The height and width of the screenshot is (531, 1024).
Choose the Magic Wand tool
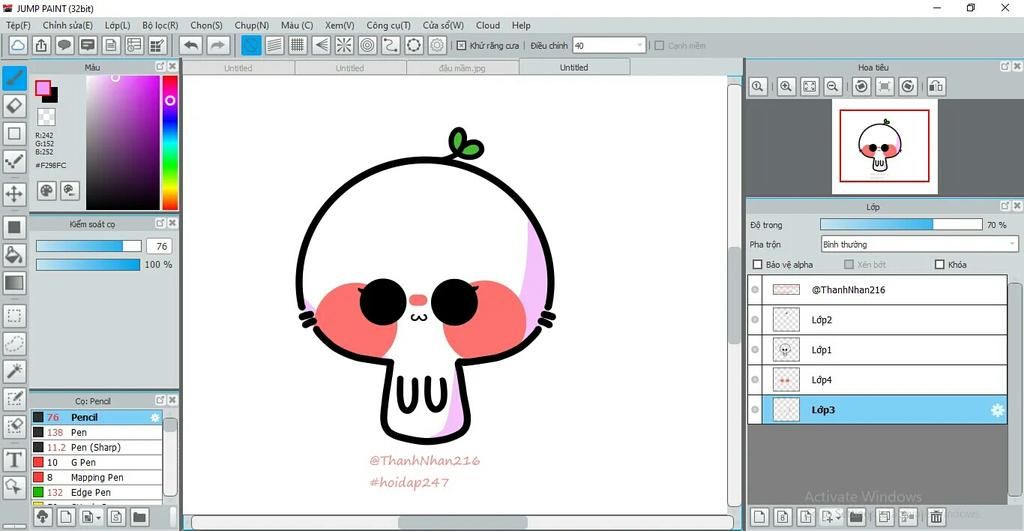[x=14, y=371]
